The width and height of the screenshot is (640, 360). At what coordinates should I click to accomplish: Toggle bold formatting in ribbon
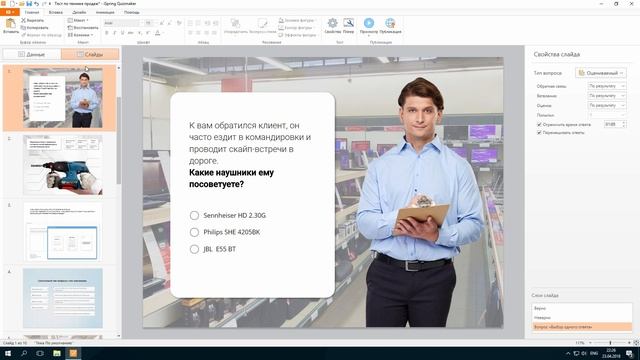[107, 33]
